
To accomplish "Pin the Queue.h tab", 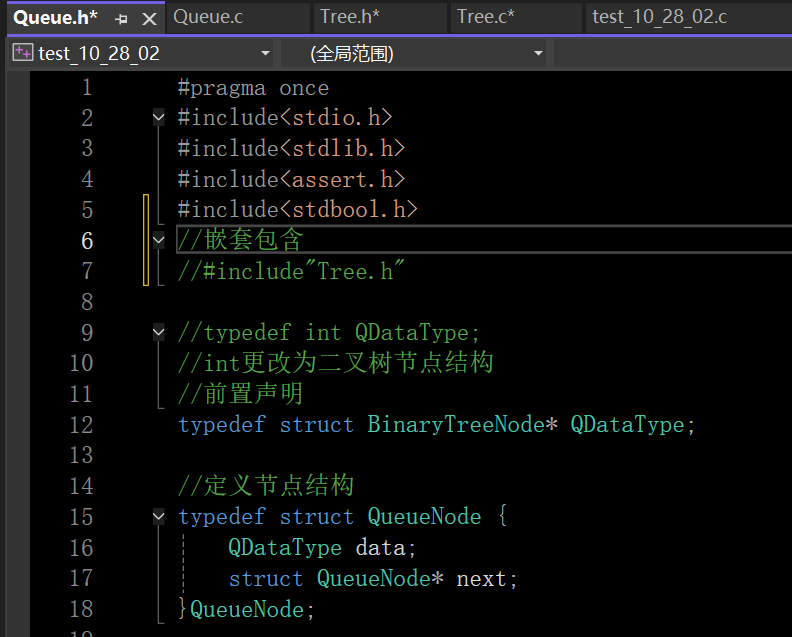I will coord(121,19).
